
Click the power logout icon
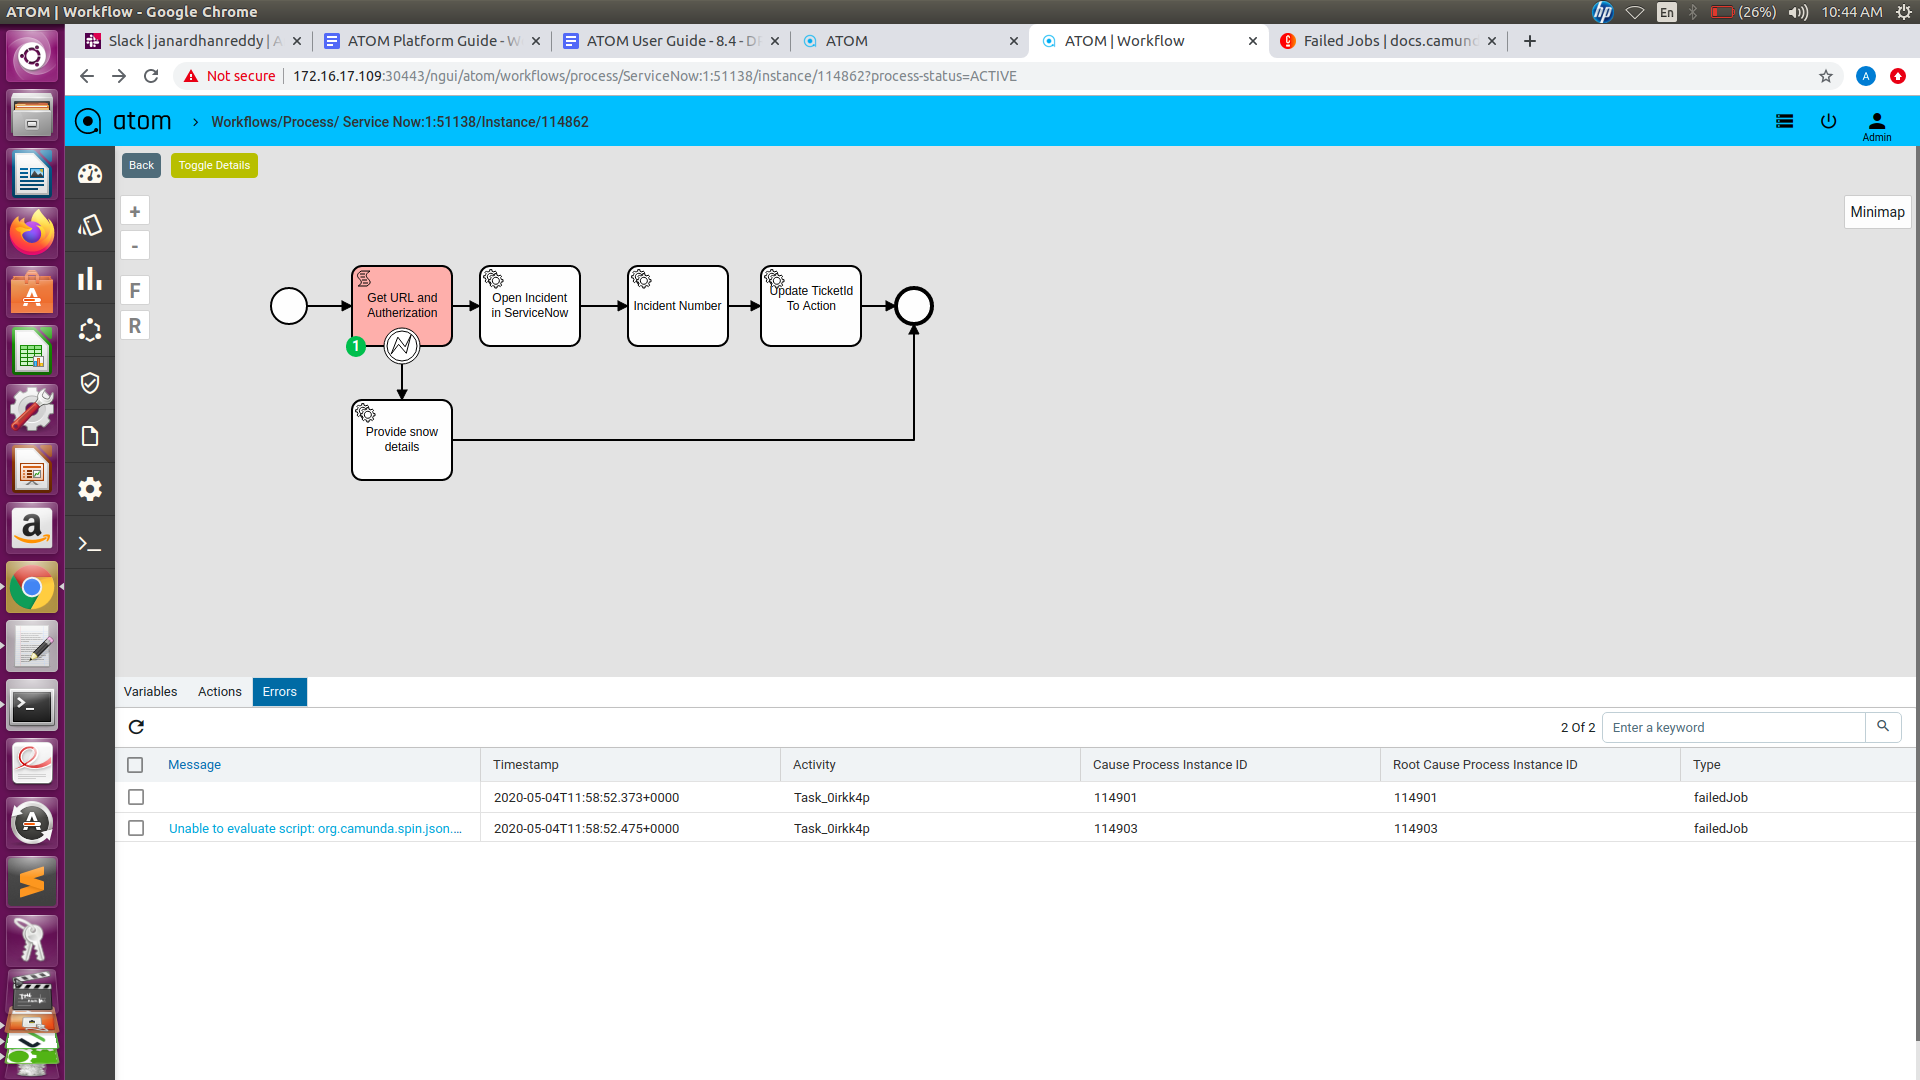point(1828,121)
